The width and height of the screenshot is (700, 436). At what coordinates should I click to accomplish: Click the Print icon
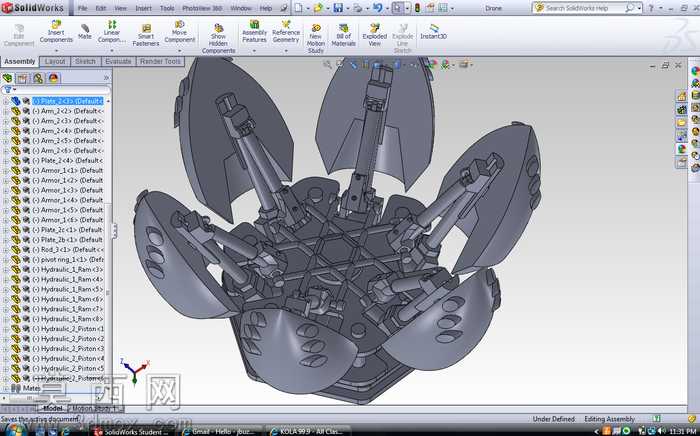(358, 8)
